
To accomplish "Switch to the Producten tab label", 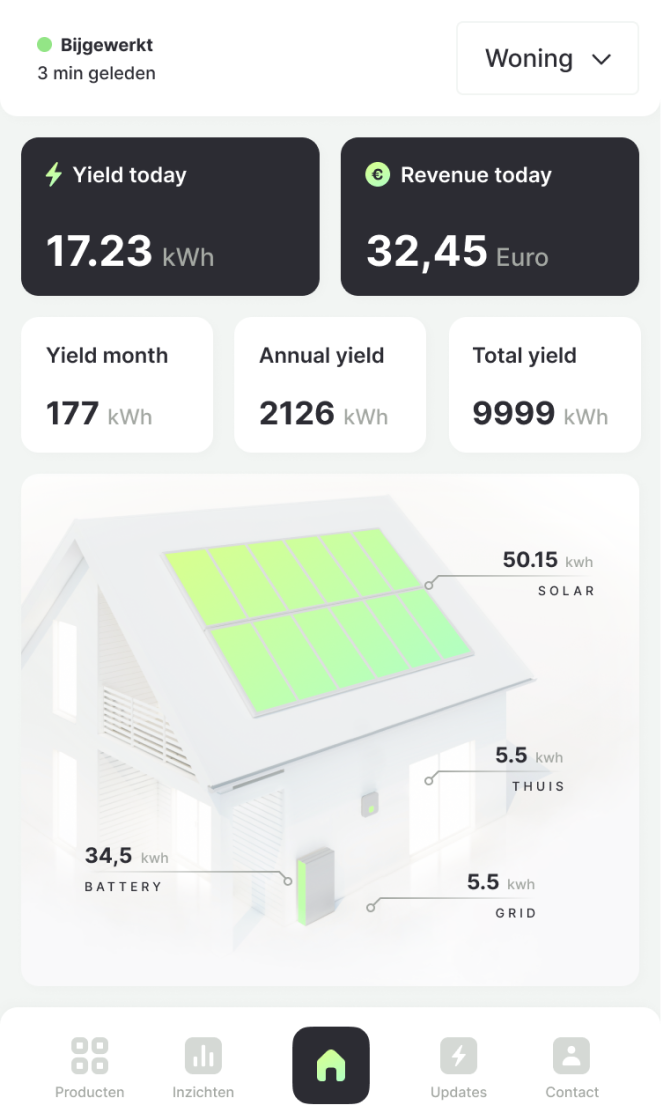I will 90,1092.
